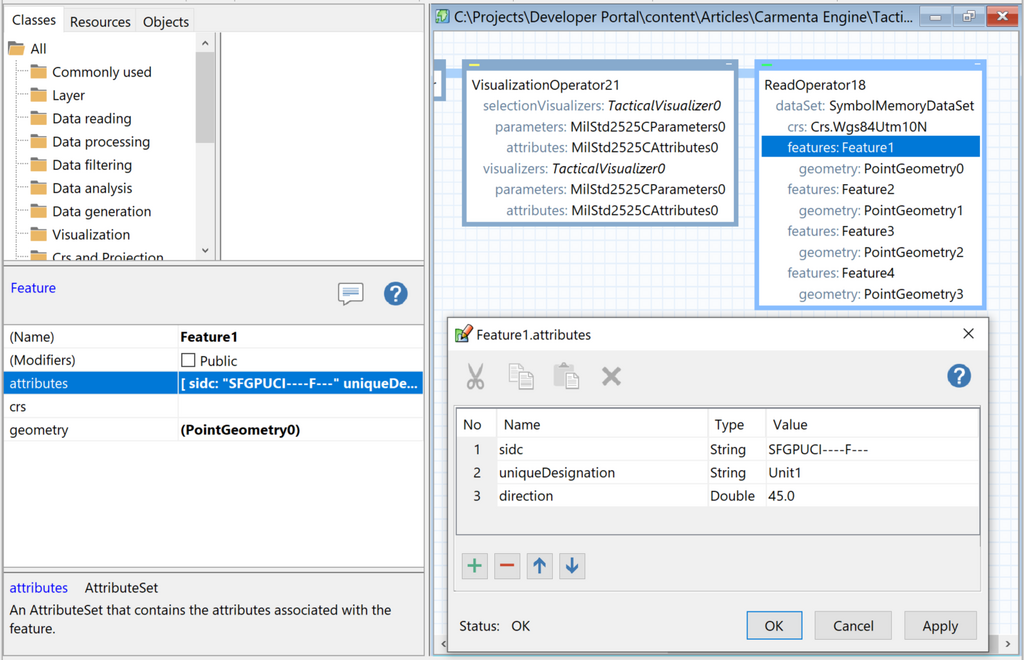This screenshot has width=1024, height=660.
Task: Select the Data reading category
Action: coord(91,119)
